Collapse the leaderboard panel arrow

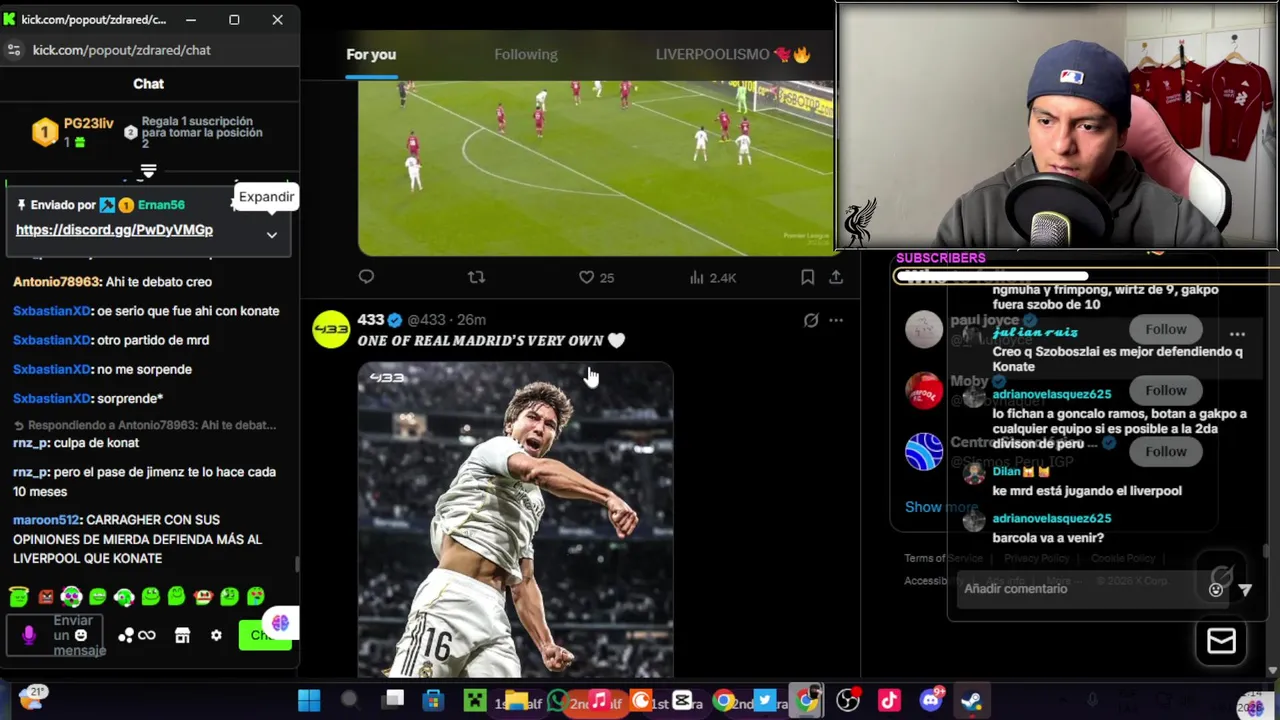tap(148, 172)
